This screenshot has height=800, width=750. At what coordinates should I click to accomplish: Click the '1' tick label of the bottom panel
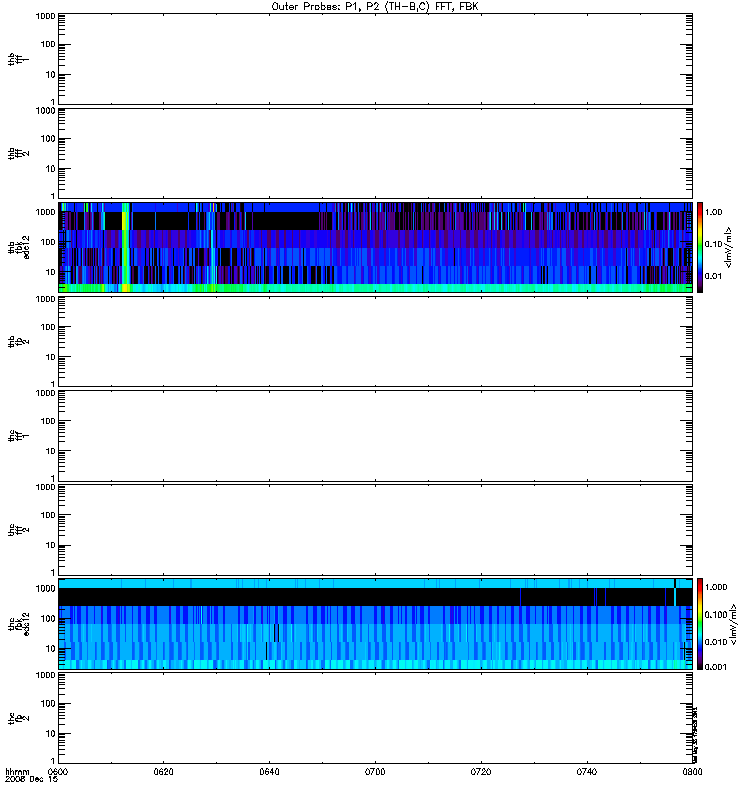click(x=53, y=761)
